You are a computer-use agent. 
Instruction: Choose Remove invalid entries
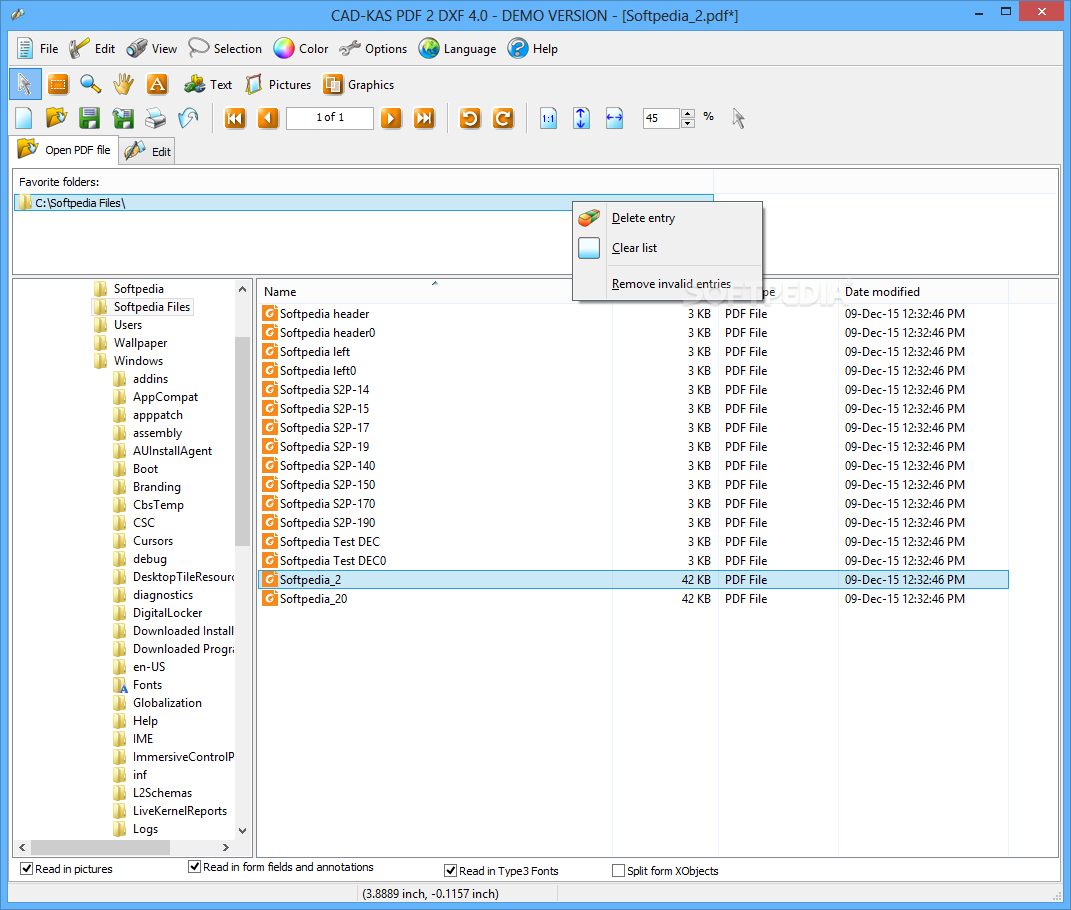[667, 284]
